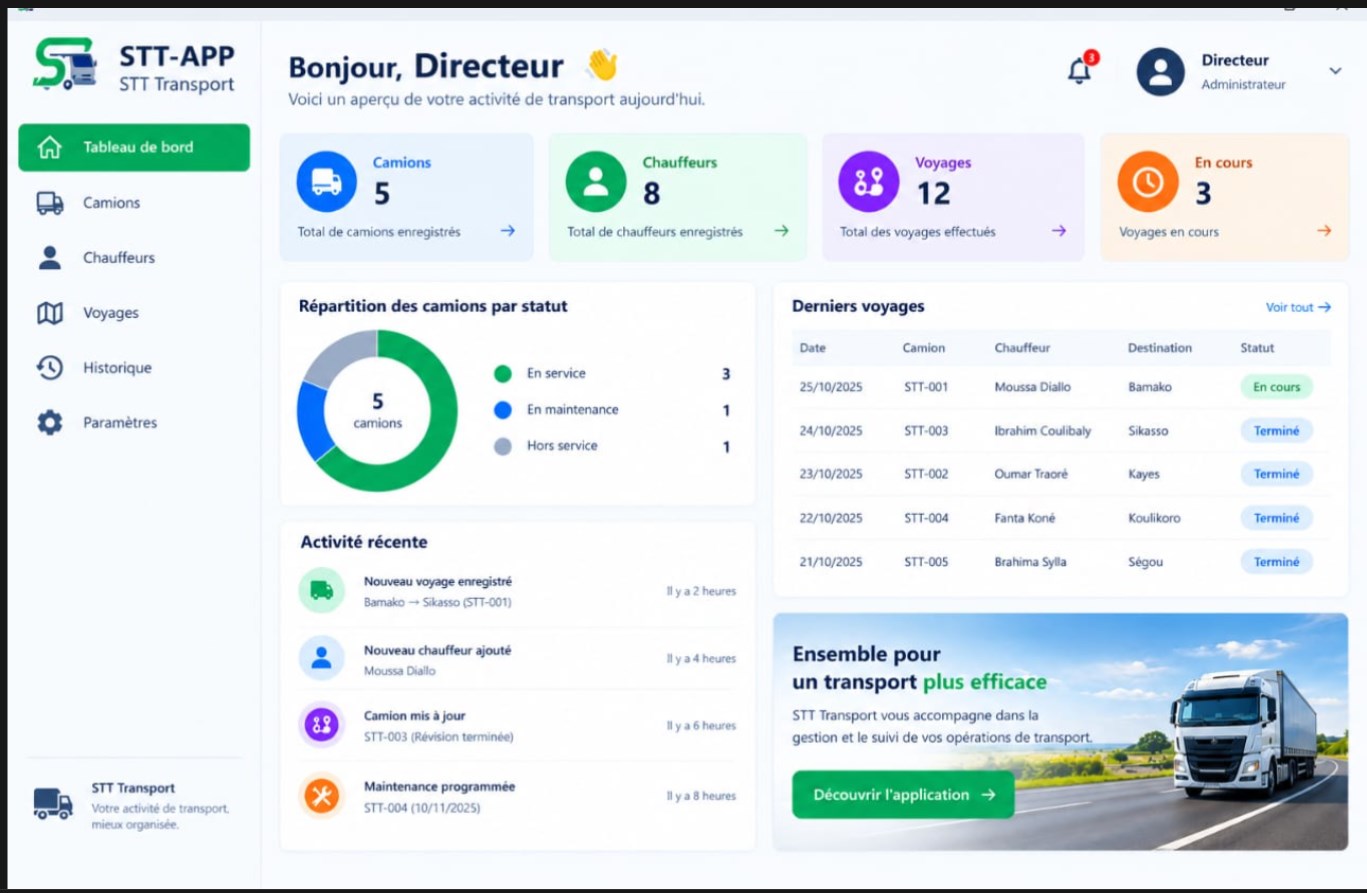
Task: Click the Directeur profile avatar
Action: pos(1161,72)
